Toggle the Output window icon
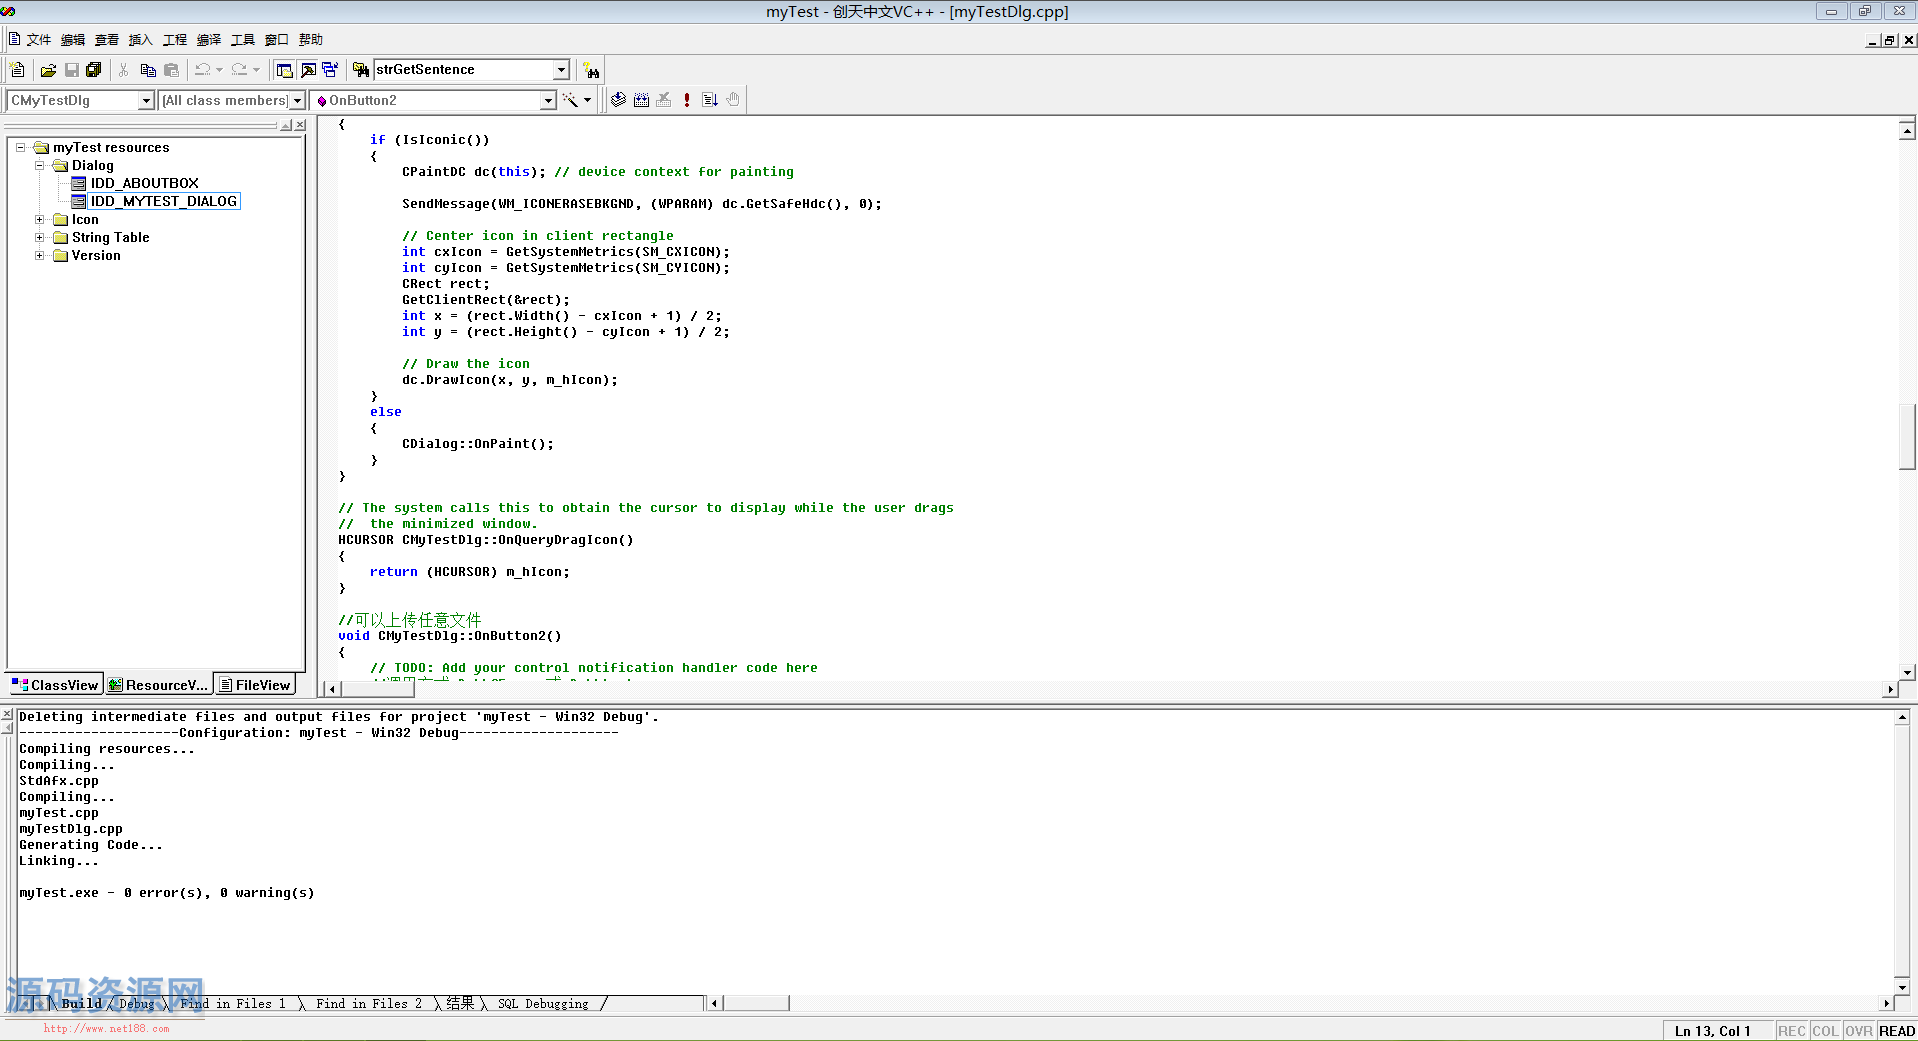Viewport: 1918px width, 1041px height. tap(308, 70)
